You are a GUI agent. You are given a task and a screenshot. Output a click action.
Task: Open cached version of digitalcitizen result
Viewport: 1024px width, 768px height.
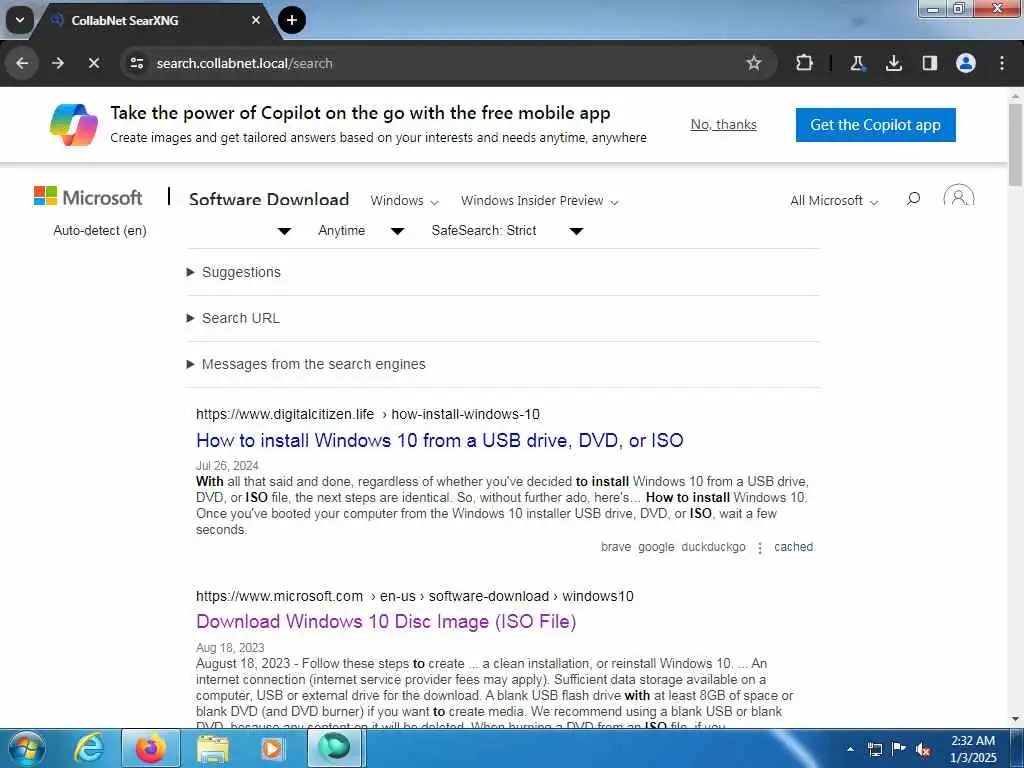click(x=793, y=547)
